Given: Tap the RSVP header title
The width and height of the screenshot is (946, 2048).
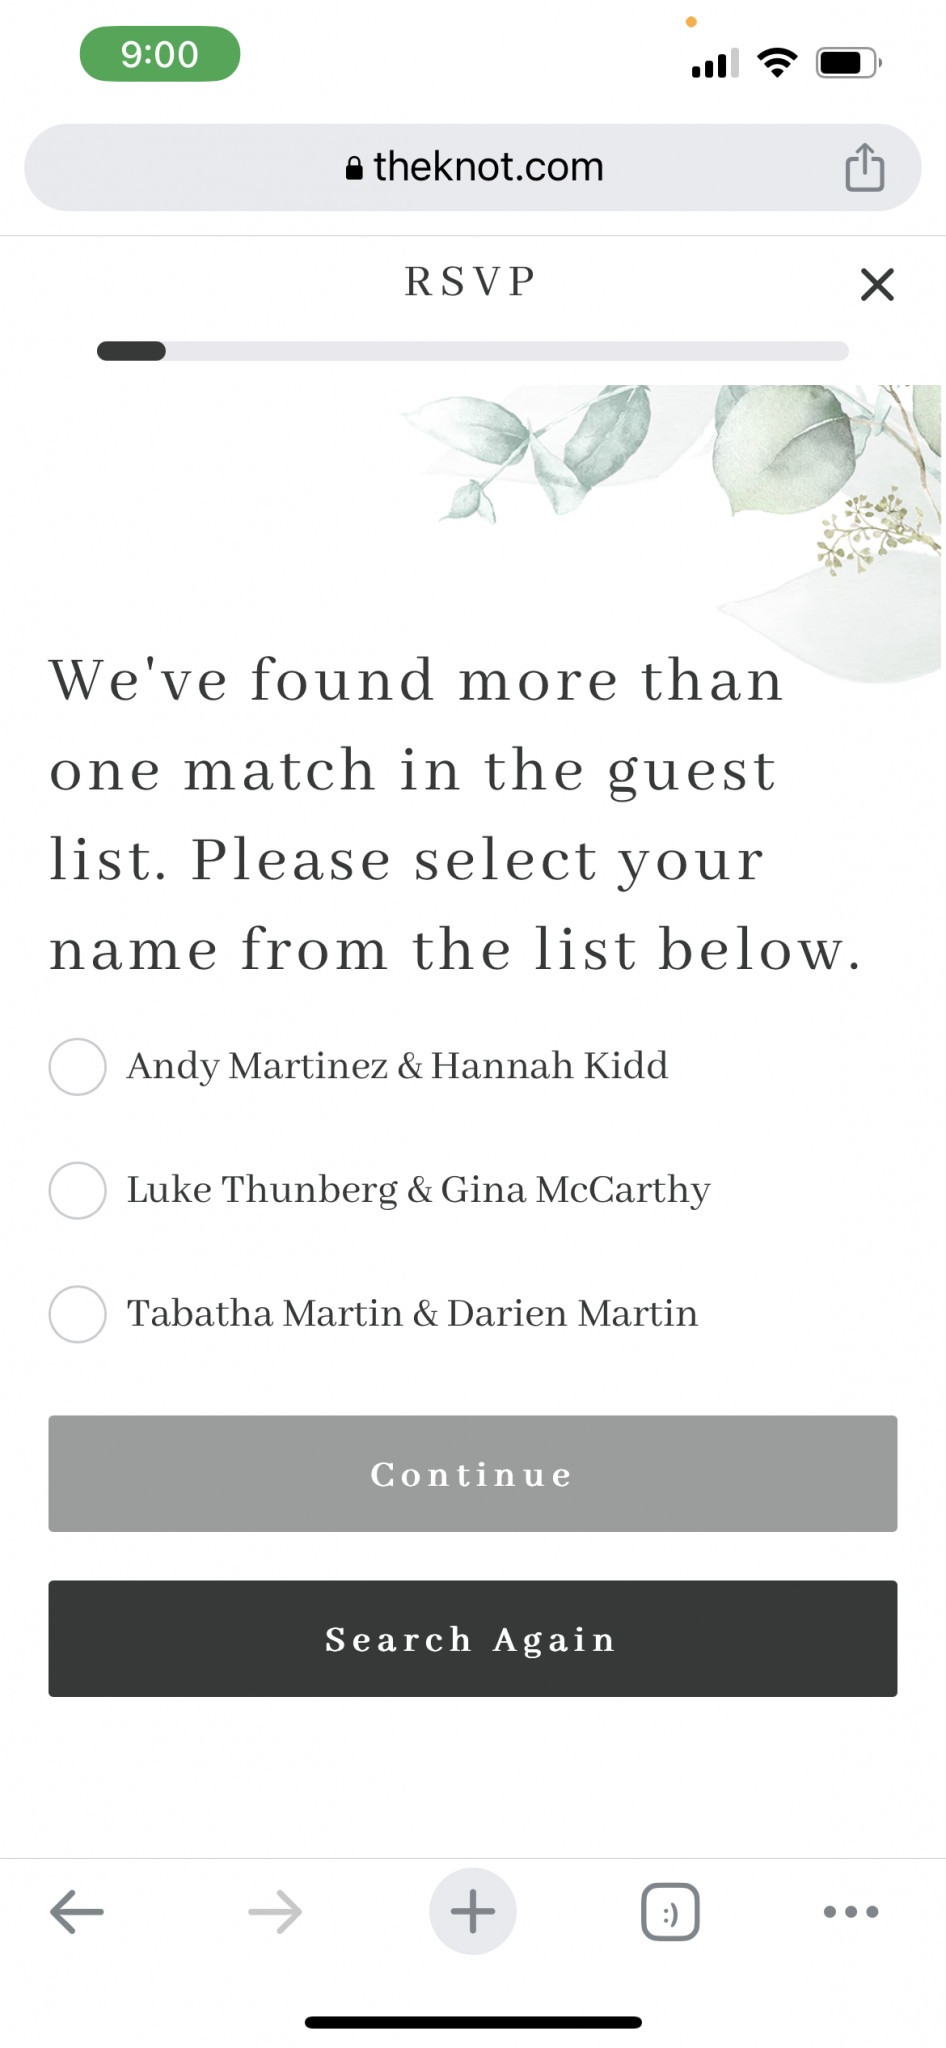Looking at the screenshot, I should click(x=471, y=282).
